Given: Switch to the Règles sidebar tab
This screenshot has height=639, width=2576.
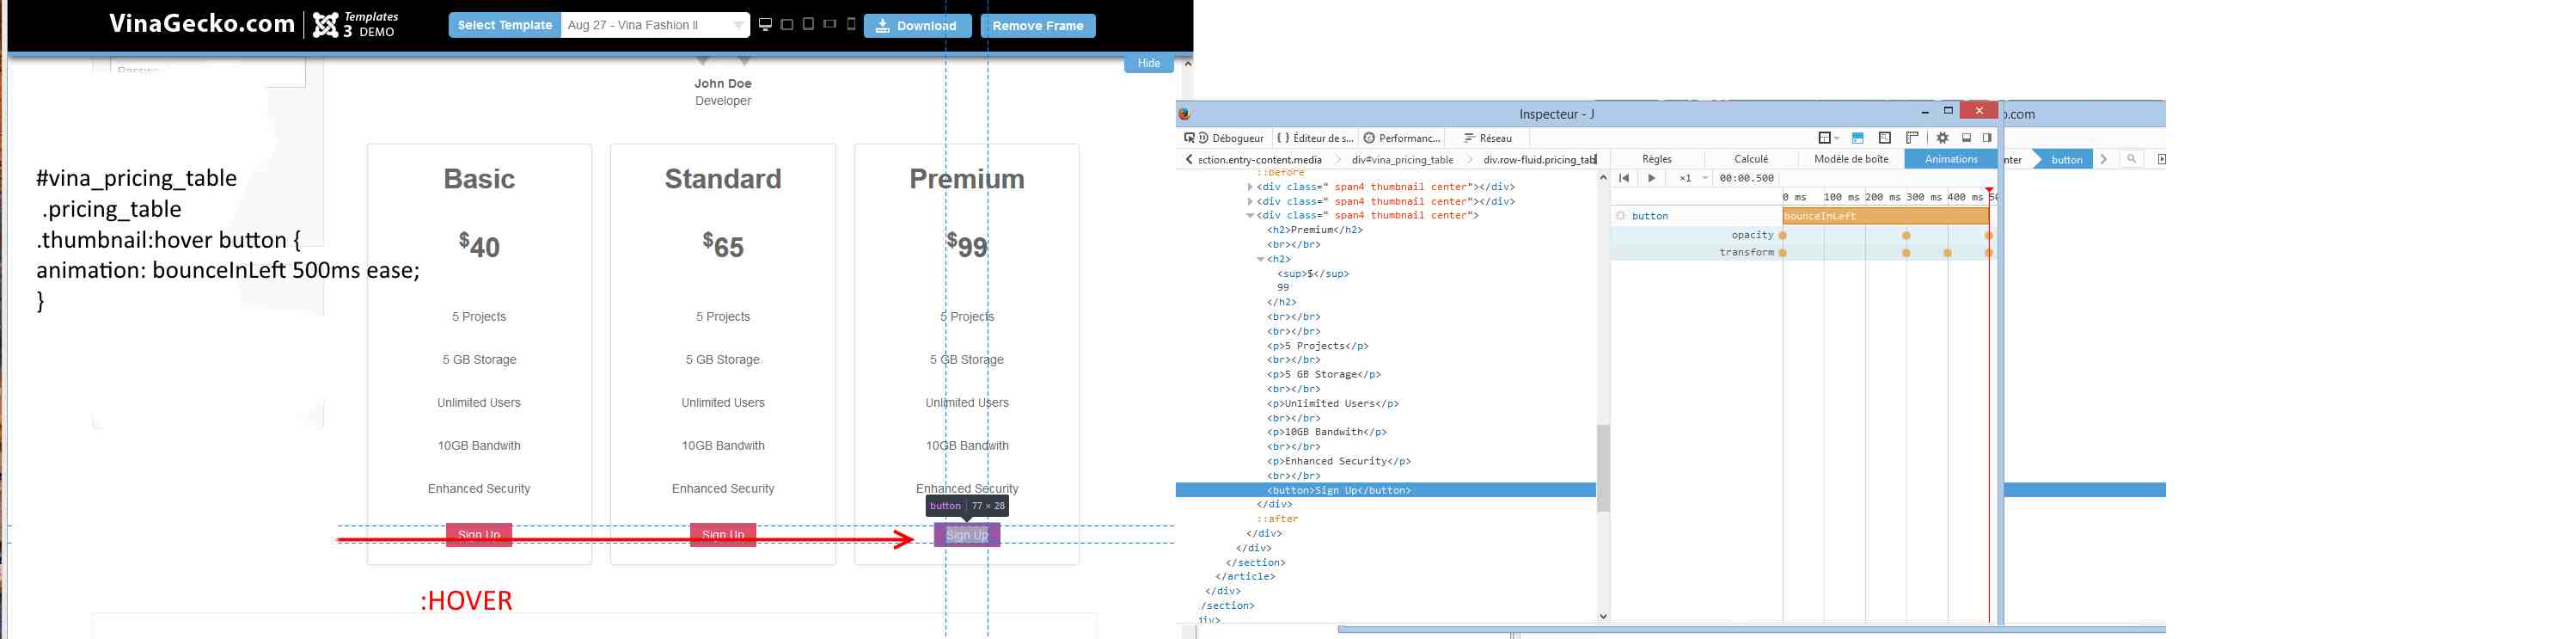Looking at the screenshot, I should coord(1656,159).
